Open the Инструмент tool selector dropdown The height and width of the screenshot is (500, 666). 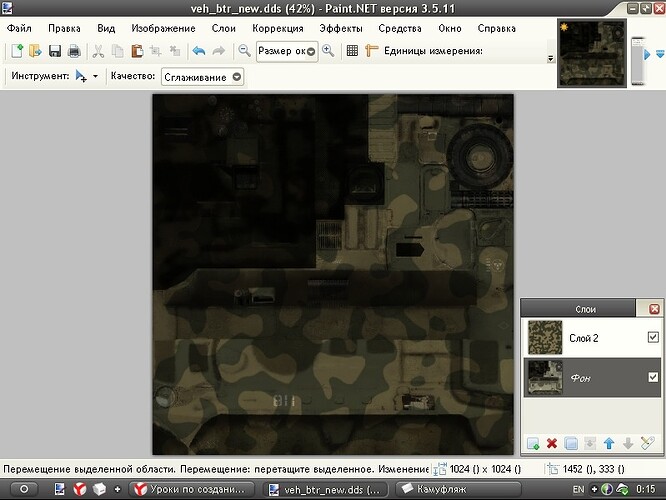coord(95,76)
